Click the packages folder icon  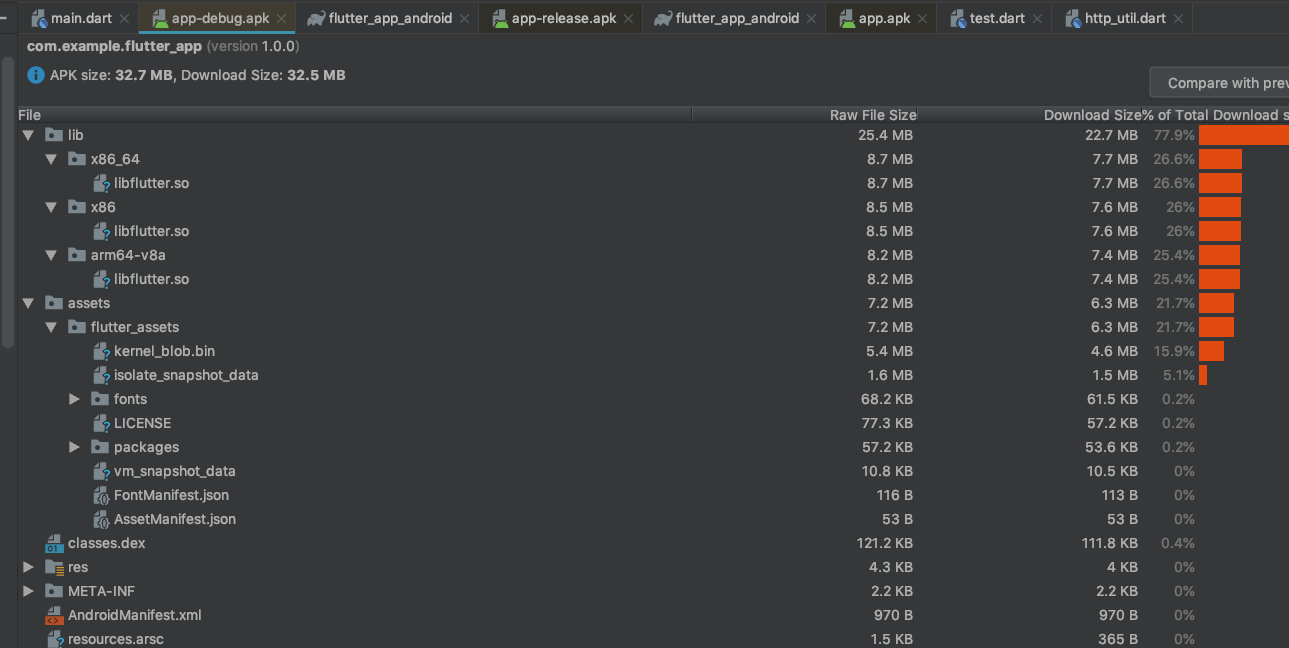click(x=100, y=447)
